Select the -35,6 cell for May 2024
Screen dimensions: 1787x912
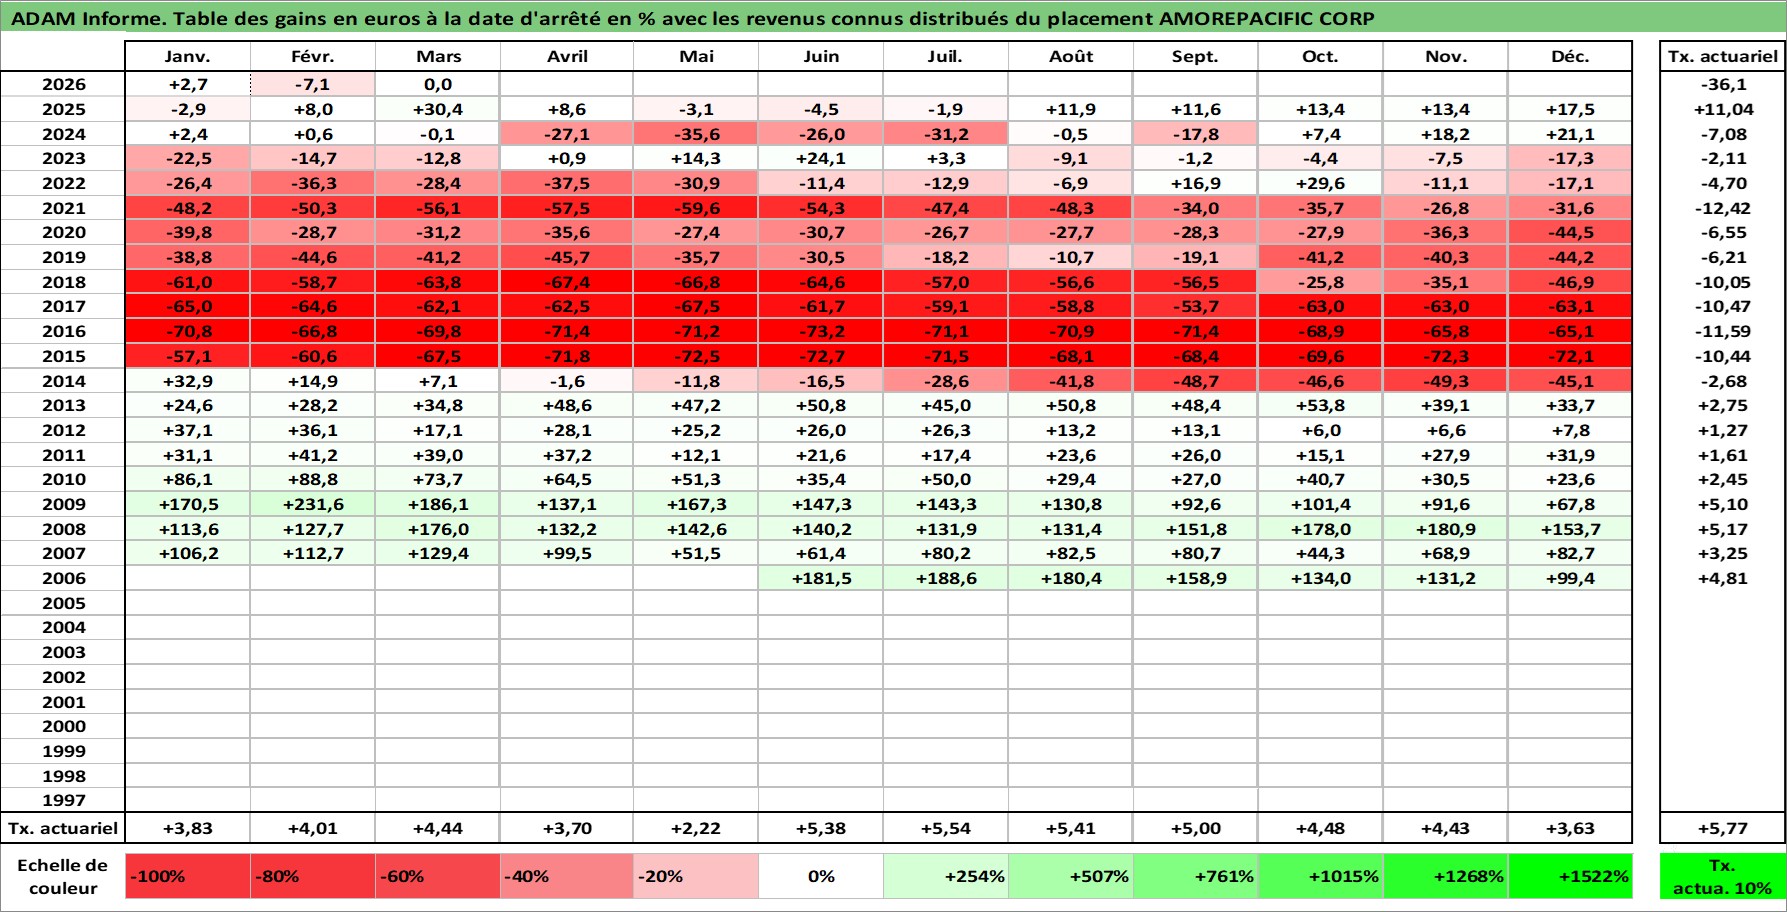point(696,134)
